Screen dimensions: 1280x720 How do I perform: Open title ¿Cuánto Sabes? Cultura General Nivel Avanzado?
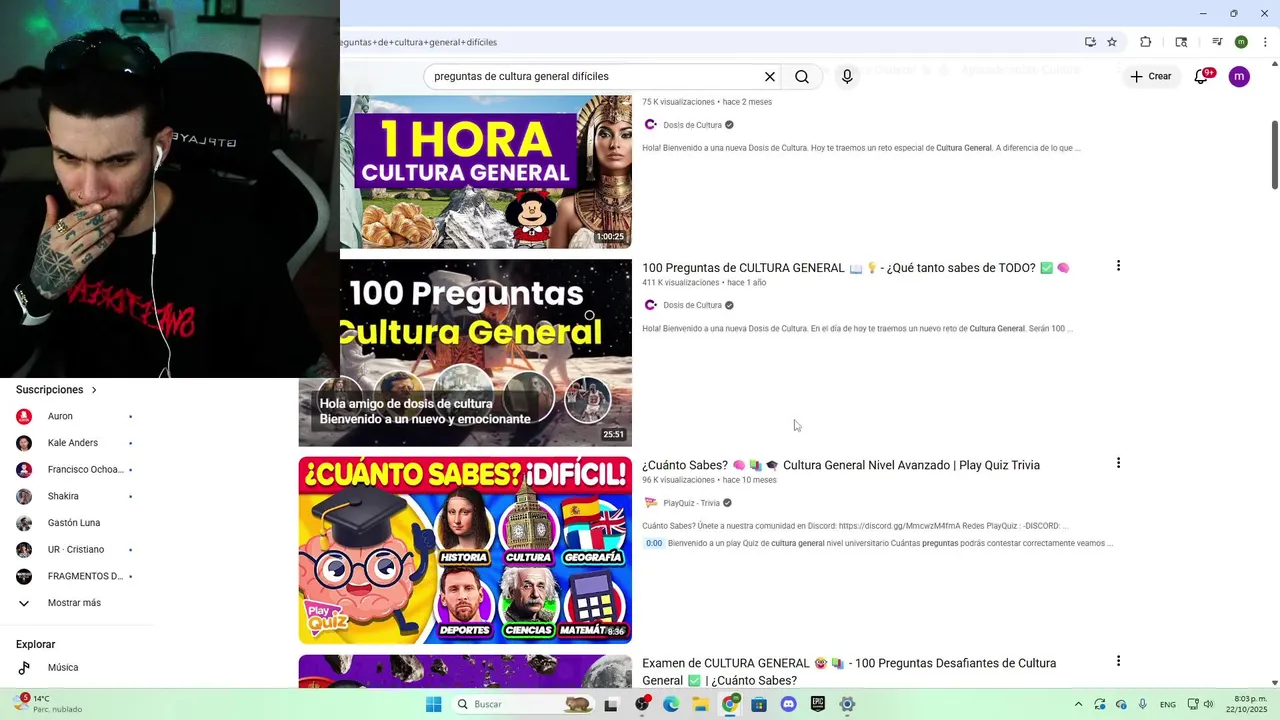[841, 465]
